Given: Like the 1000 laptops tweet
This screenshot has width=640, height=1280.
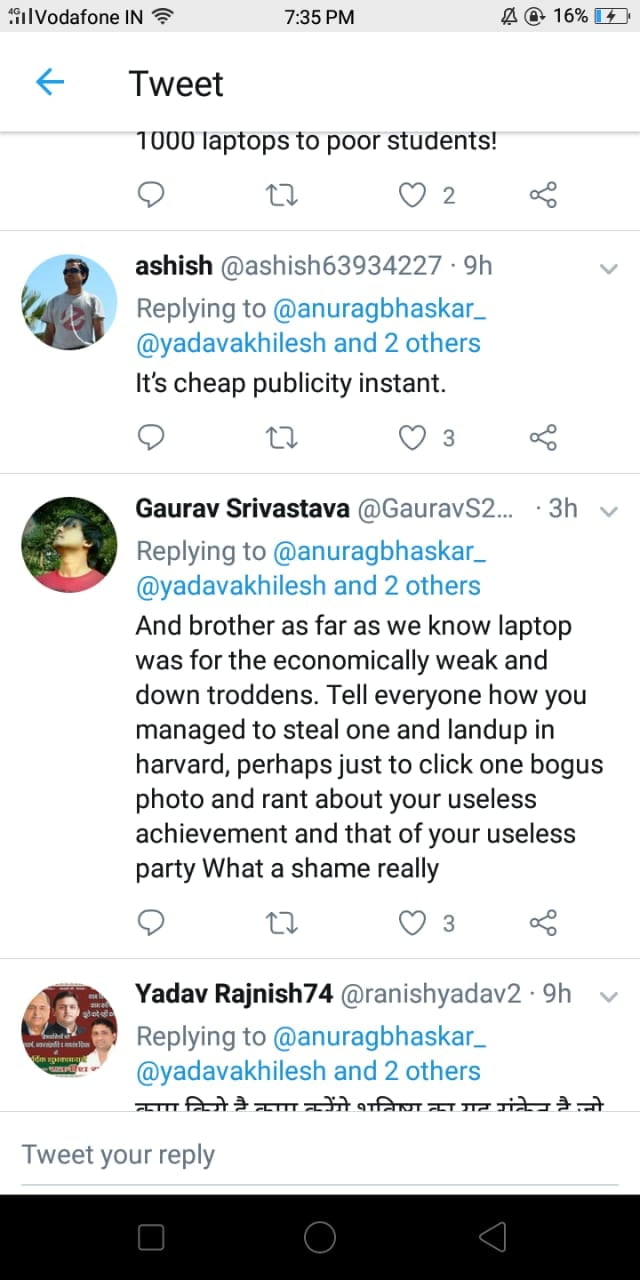Looking at the screenshot, I should (x=413, y=195).
